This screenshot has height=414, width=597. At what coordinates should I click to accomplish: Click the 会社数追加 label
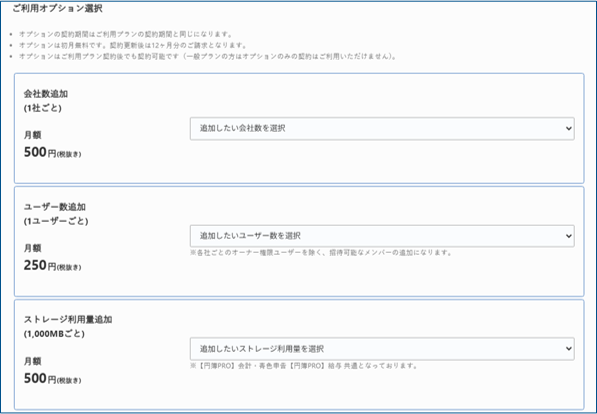46,94
